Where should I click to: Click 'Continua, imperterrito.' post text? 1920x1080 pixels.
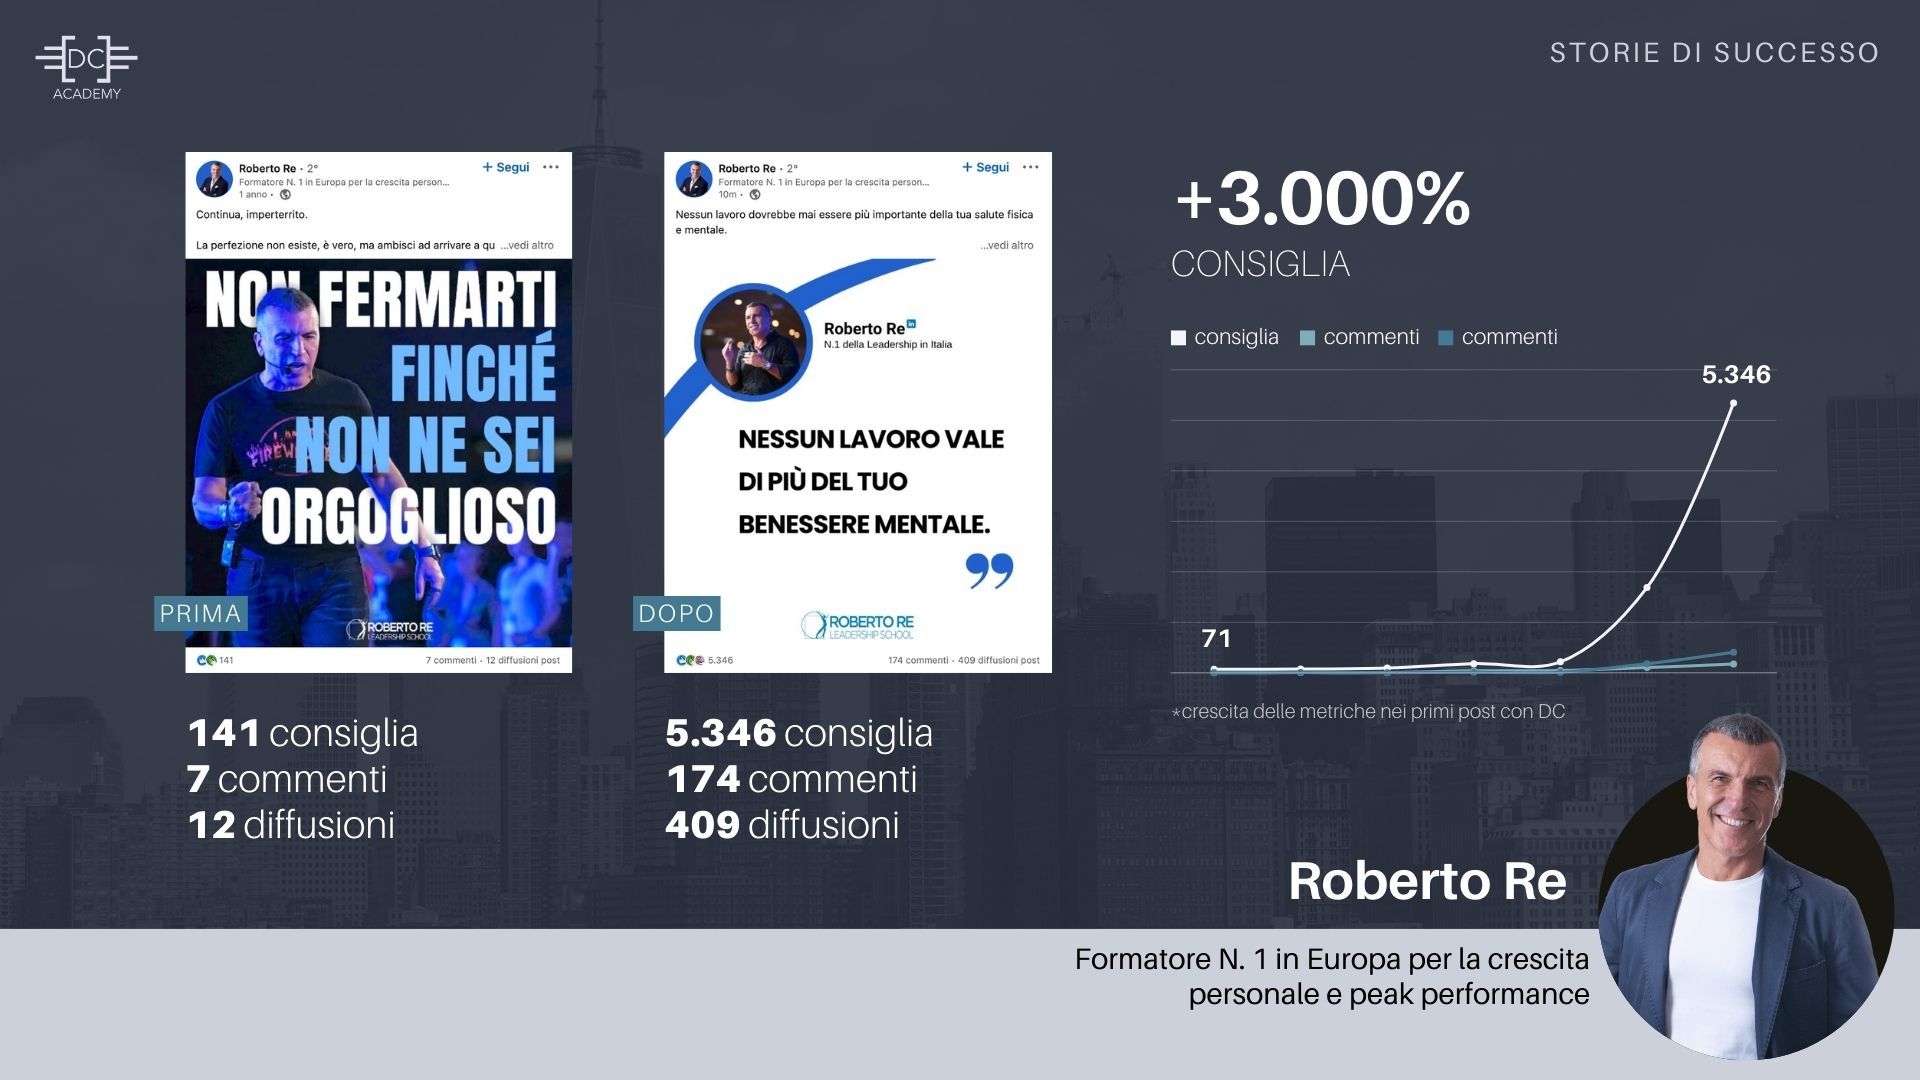point(252,214)
